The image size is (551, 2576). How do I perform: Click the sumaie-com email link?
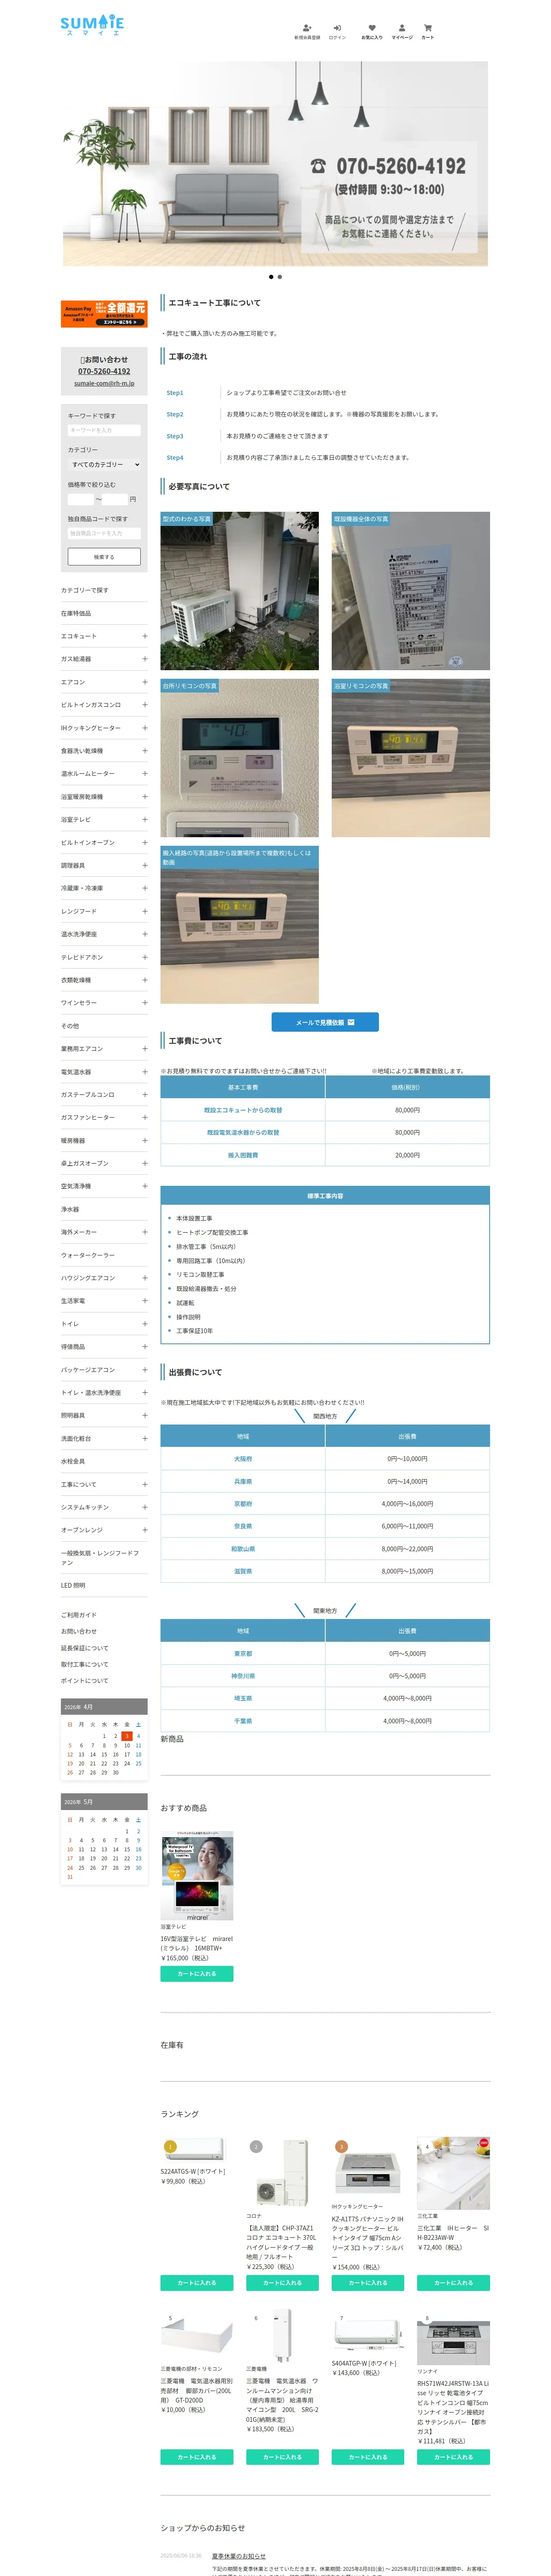point(104,383)
